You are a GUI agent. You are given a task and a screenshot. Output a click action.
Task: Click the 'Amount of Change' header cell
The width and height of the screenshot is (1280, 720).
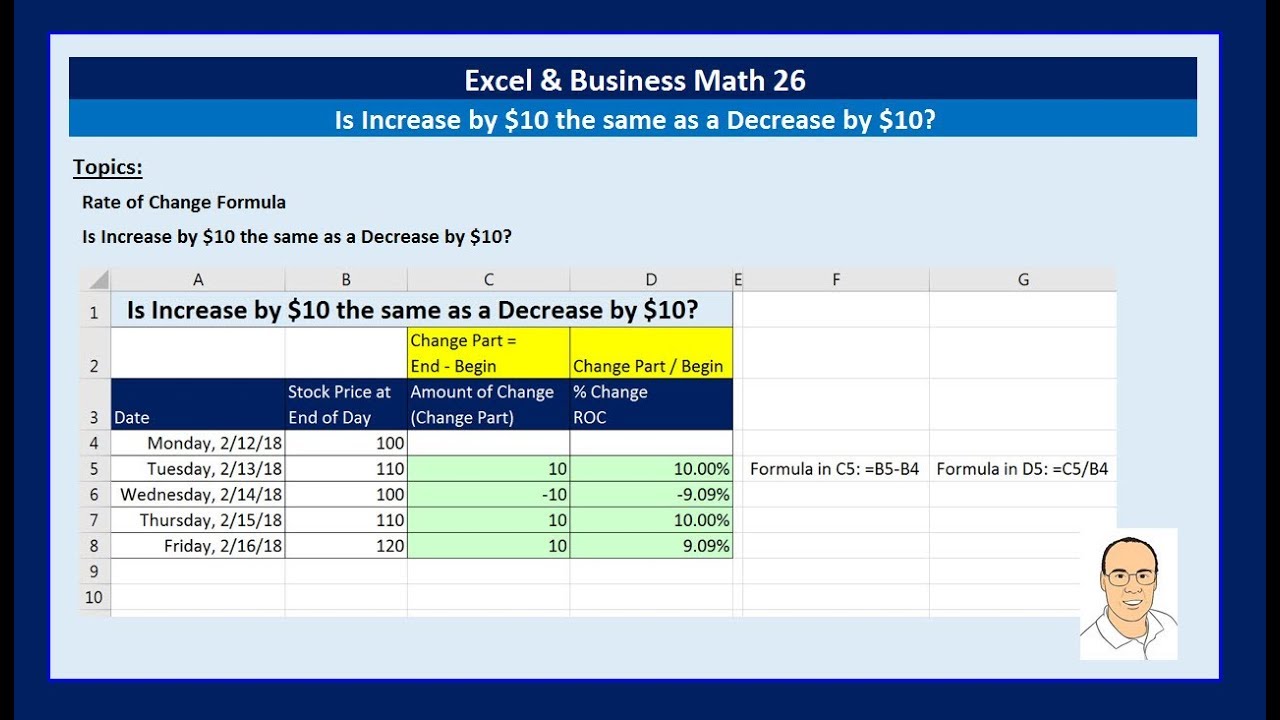coord(489,405)
